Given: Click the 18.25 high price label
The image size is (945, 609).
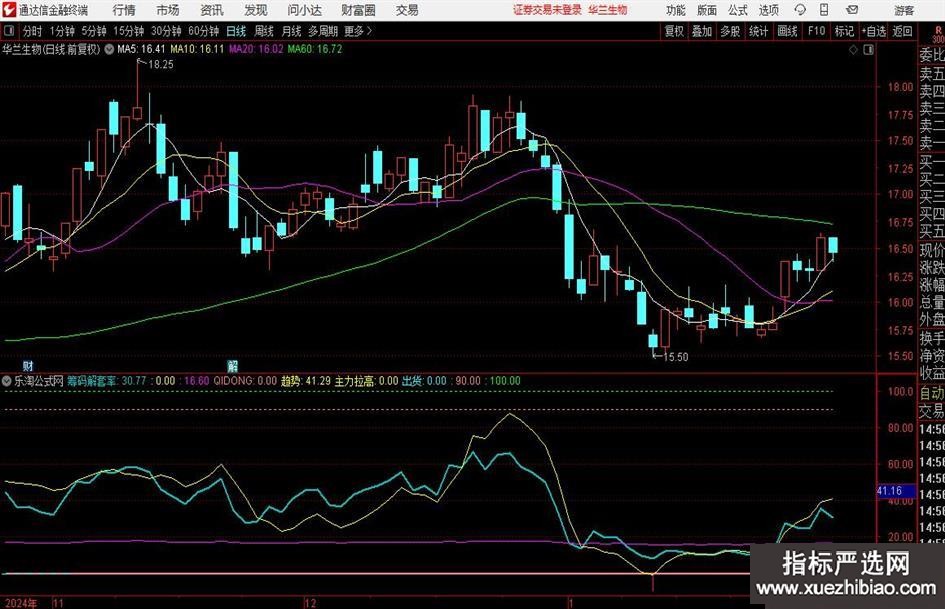Looking at the screenshot, I should [160, 64].
